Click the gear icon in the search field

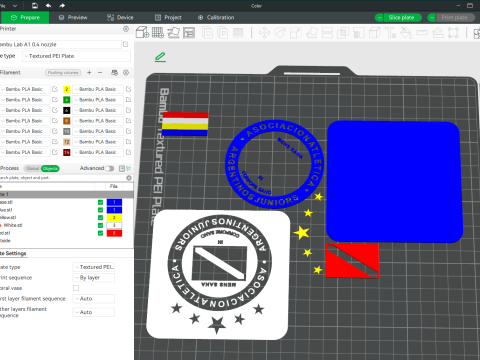pyautogui.click(x=129, y=178)
